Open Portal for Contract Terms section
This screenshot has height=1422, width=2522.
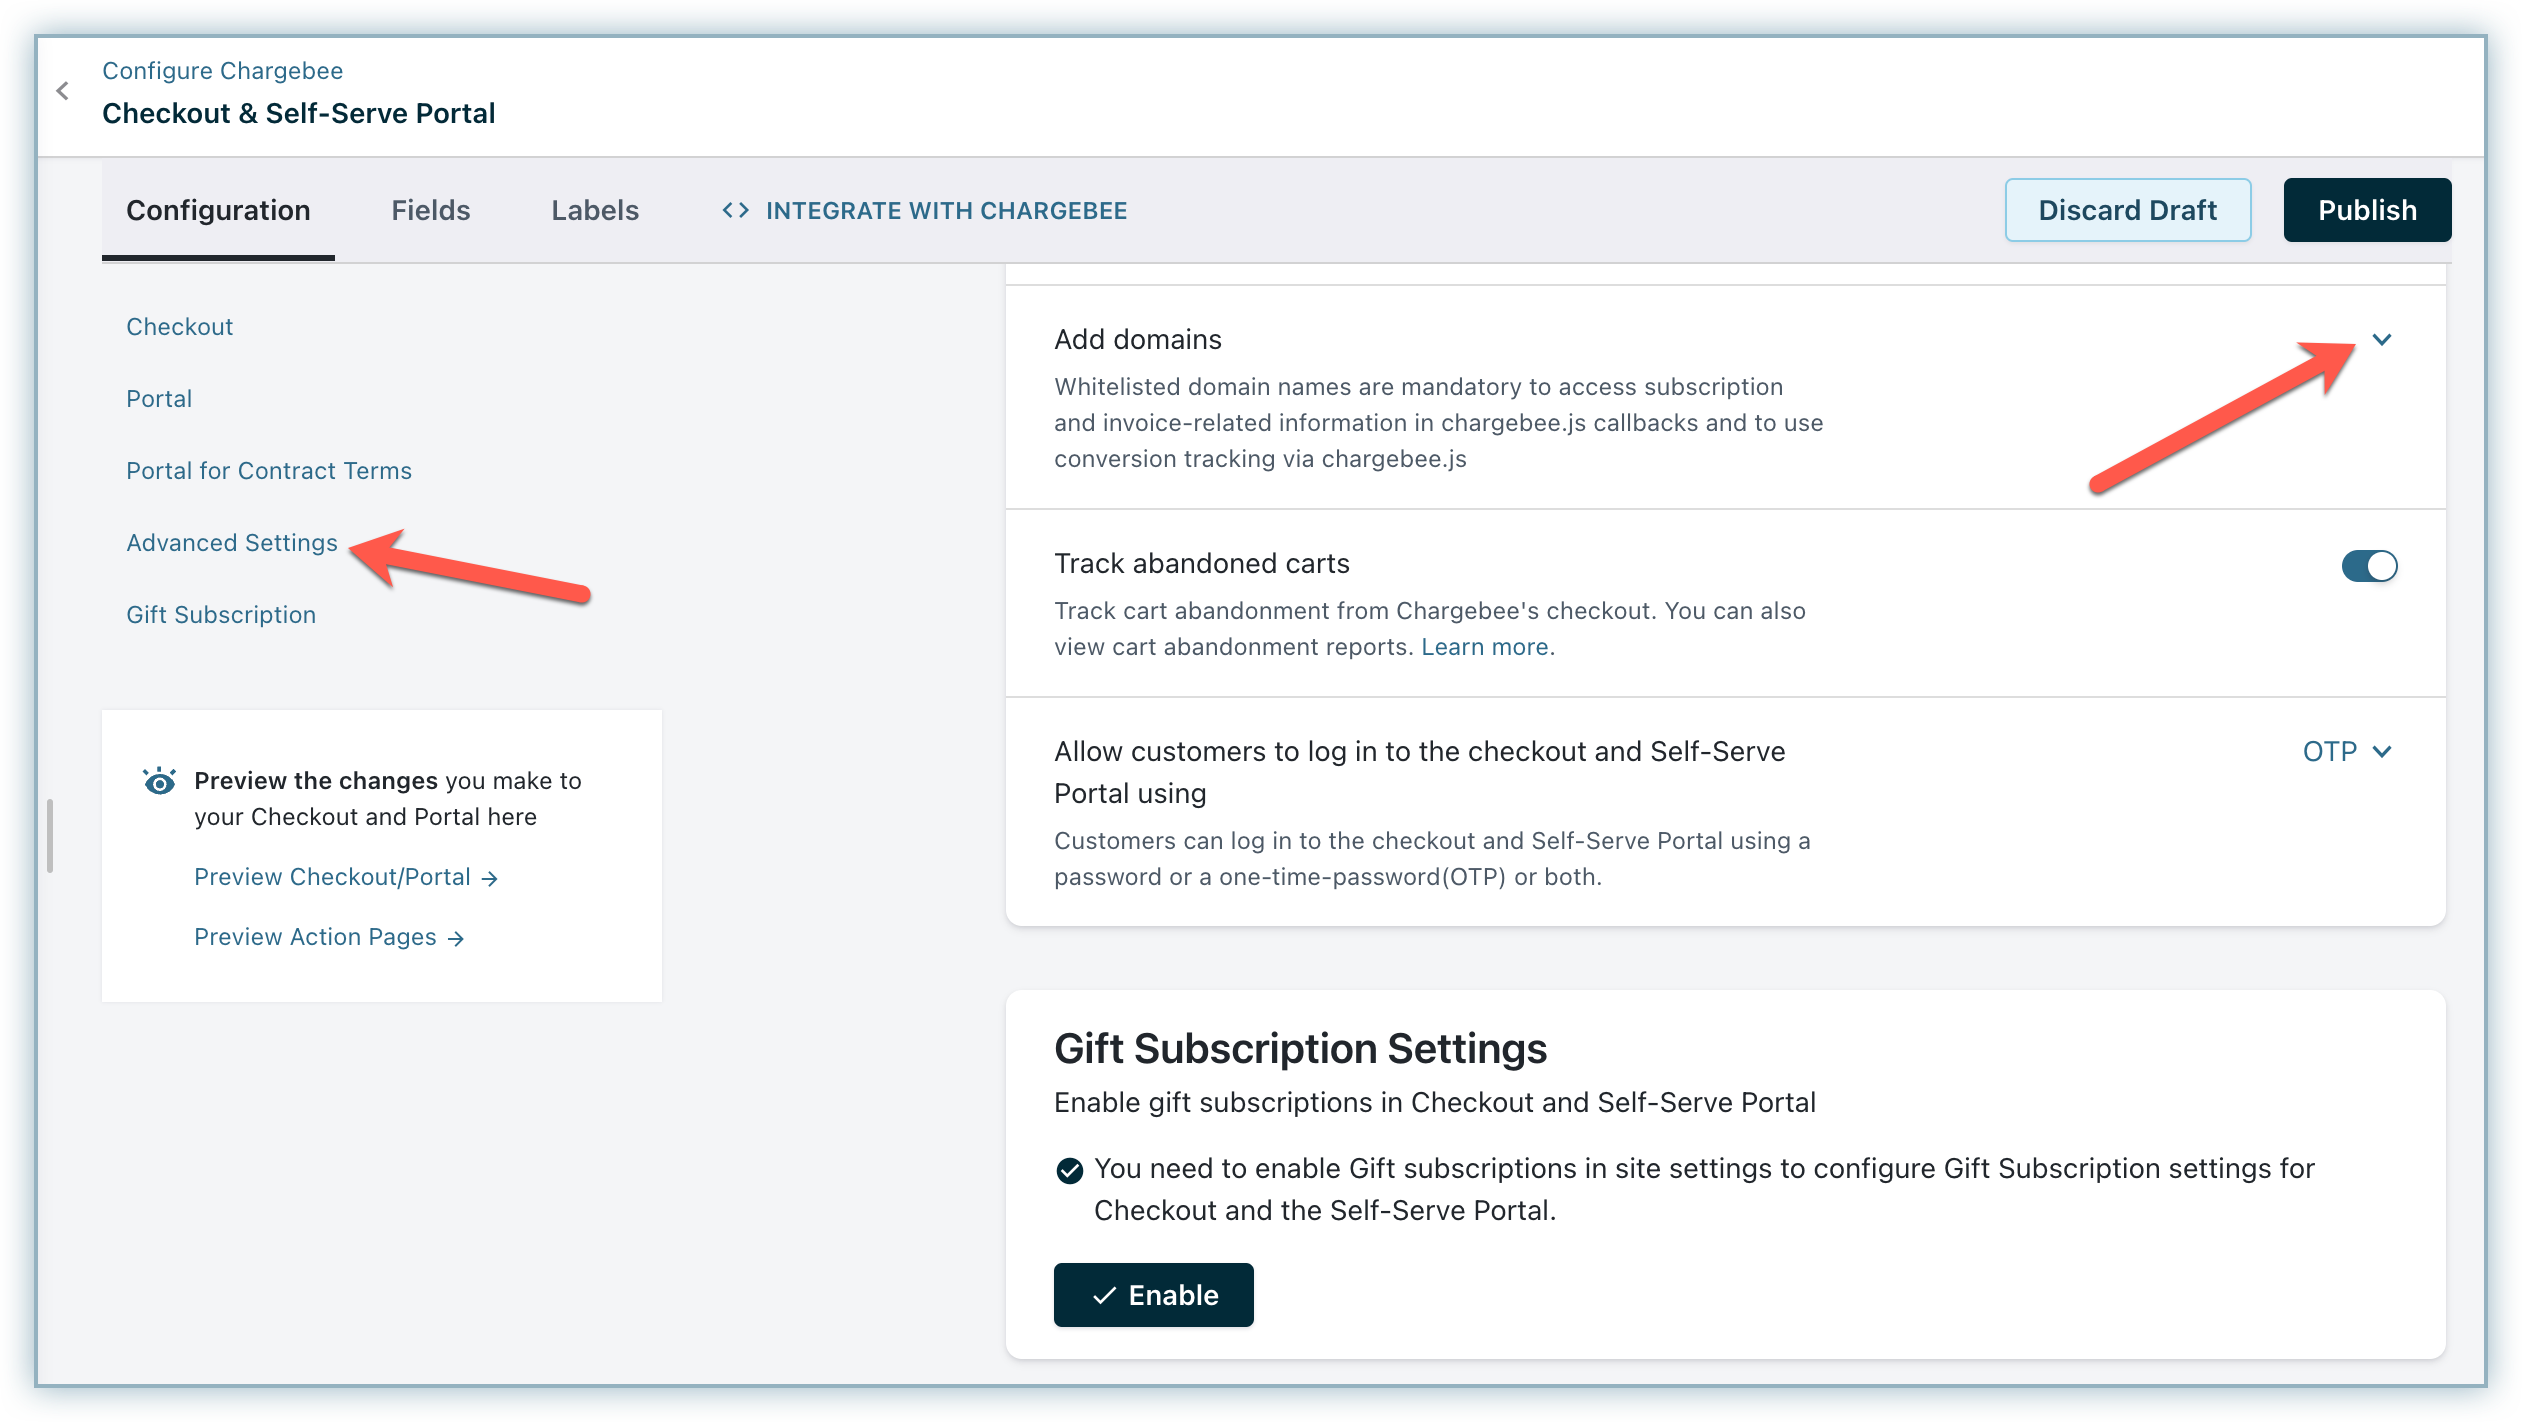[269, 471]
